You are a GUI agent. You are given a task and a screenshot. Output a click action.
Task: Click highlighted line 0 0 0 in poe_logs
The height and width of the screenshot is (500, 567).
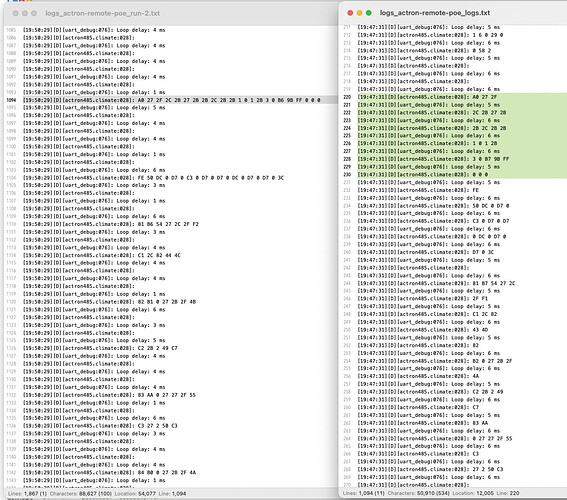[423, 174]
